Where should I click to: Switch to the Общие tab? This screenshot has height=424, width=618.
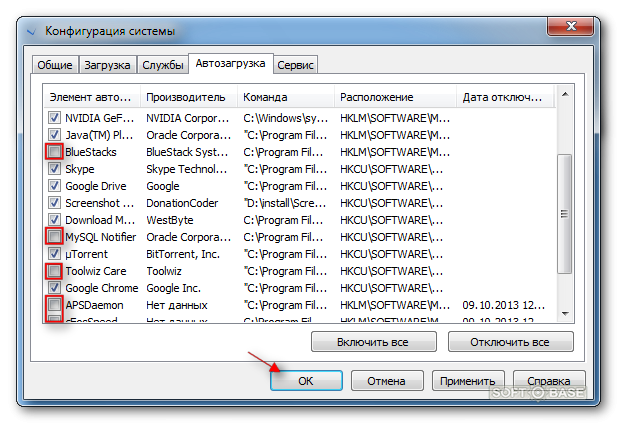click(55, 65)
